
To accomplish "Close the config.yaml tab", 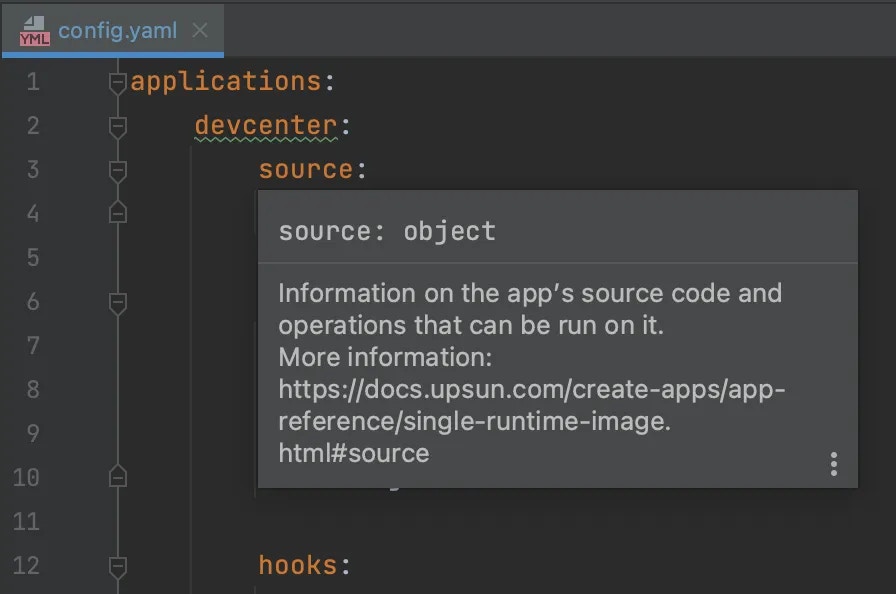I will click(x=199, y=30).
